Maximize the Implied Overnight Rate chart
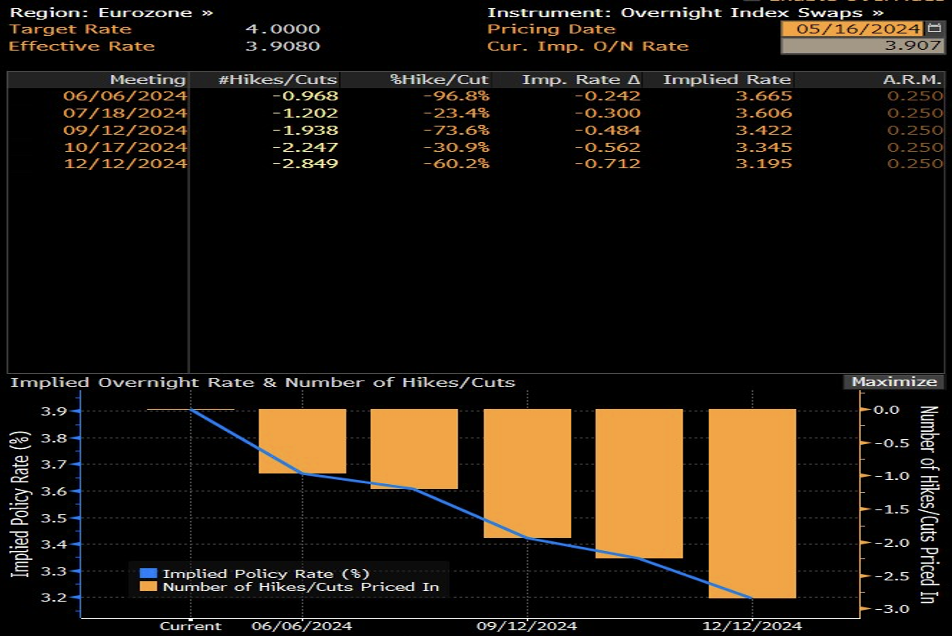 (x=894, y=382)
